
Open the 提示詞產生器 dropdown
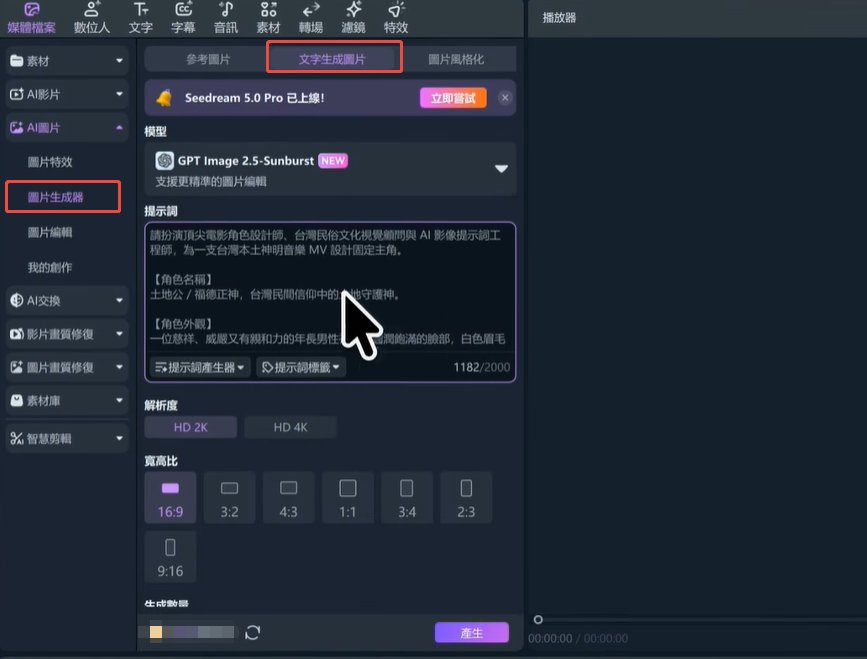[x=200, y=367]
